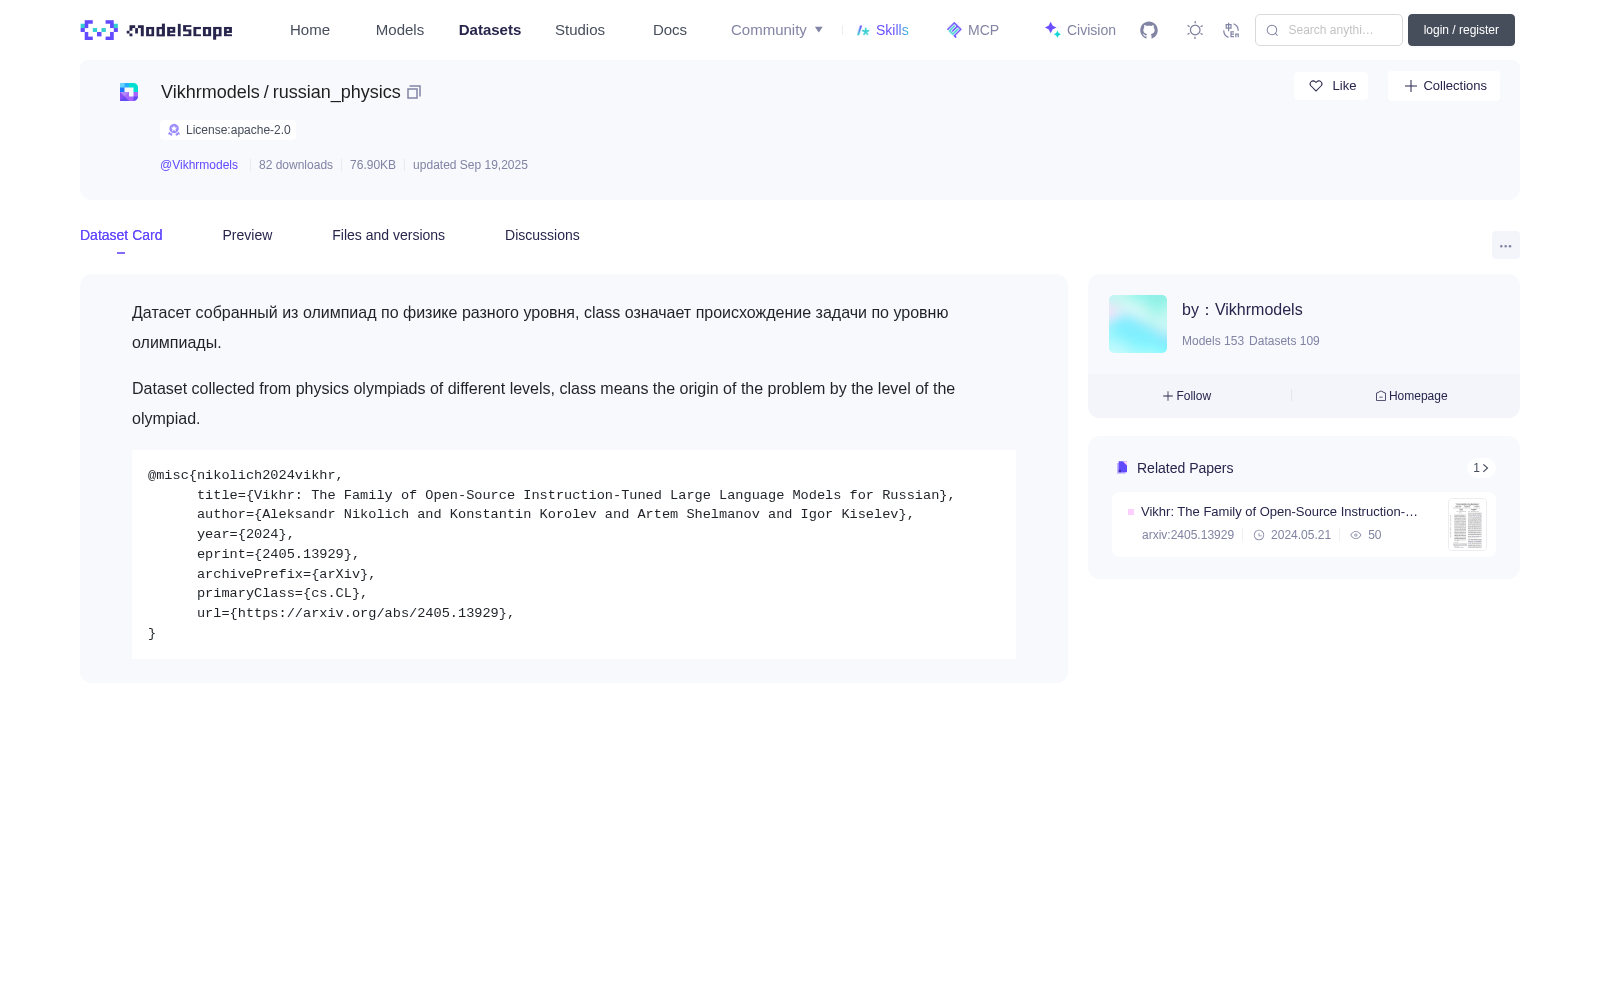This screenshot has width=1600, height=1000.
Task: Click the '82 downloads' text
Action: [296, 165]
